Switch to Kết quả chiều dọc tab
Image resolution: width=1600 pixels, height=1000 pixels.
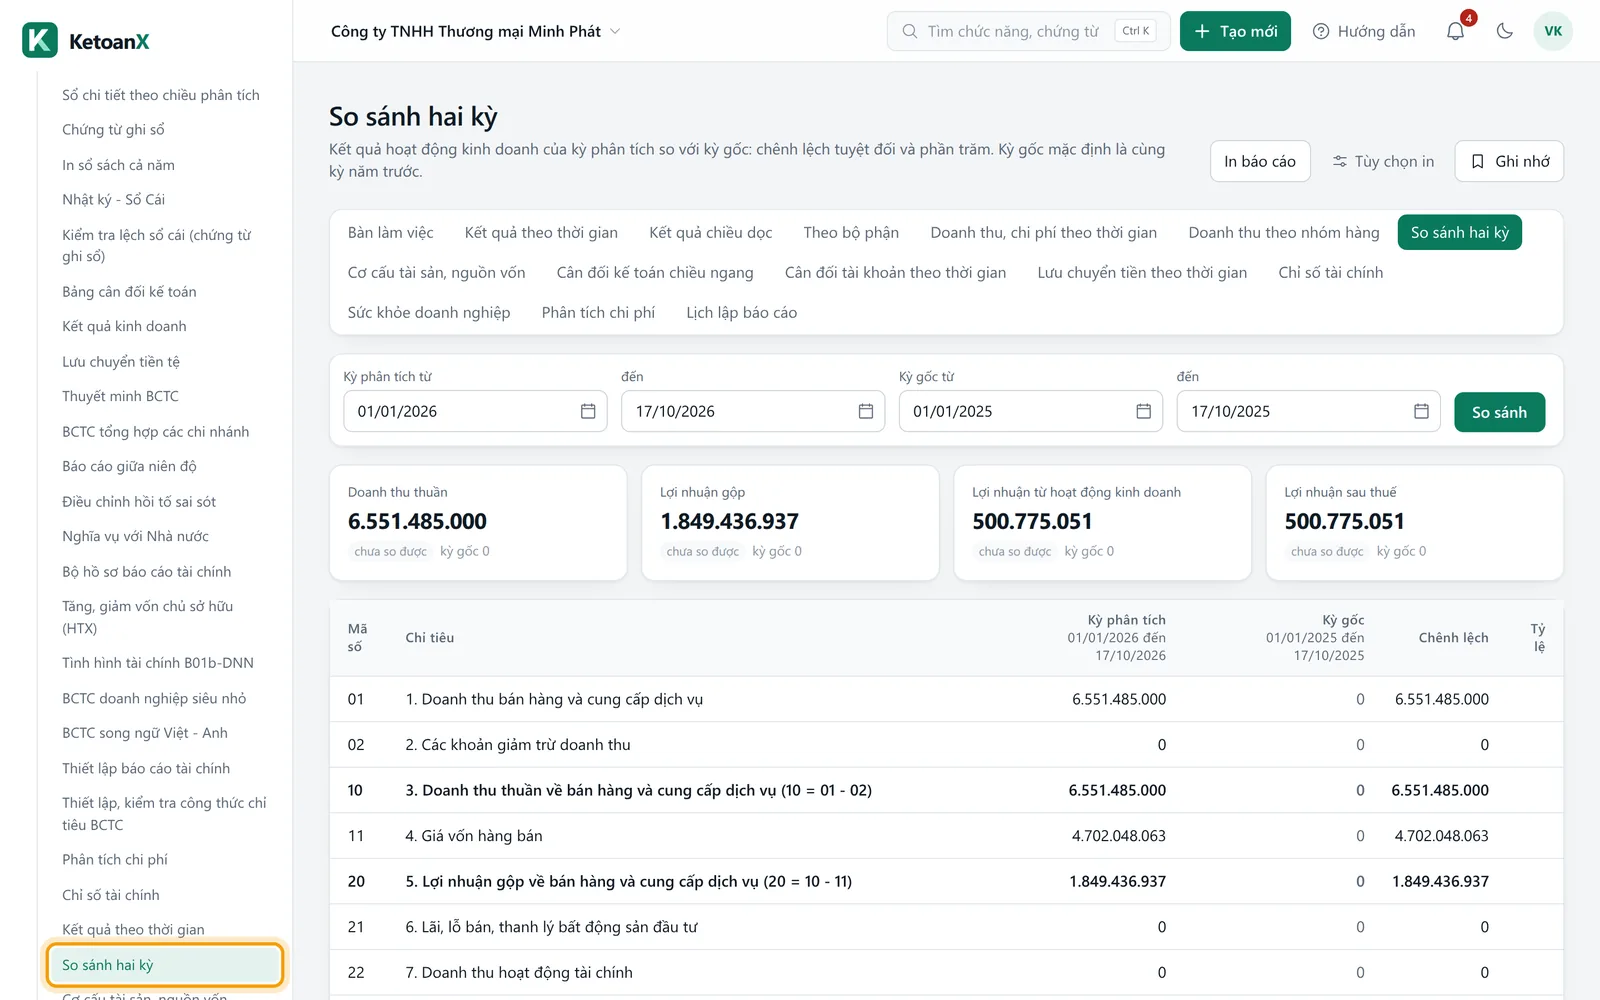[710, 232]
